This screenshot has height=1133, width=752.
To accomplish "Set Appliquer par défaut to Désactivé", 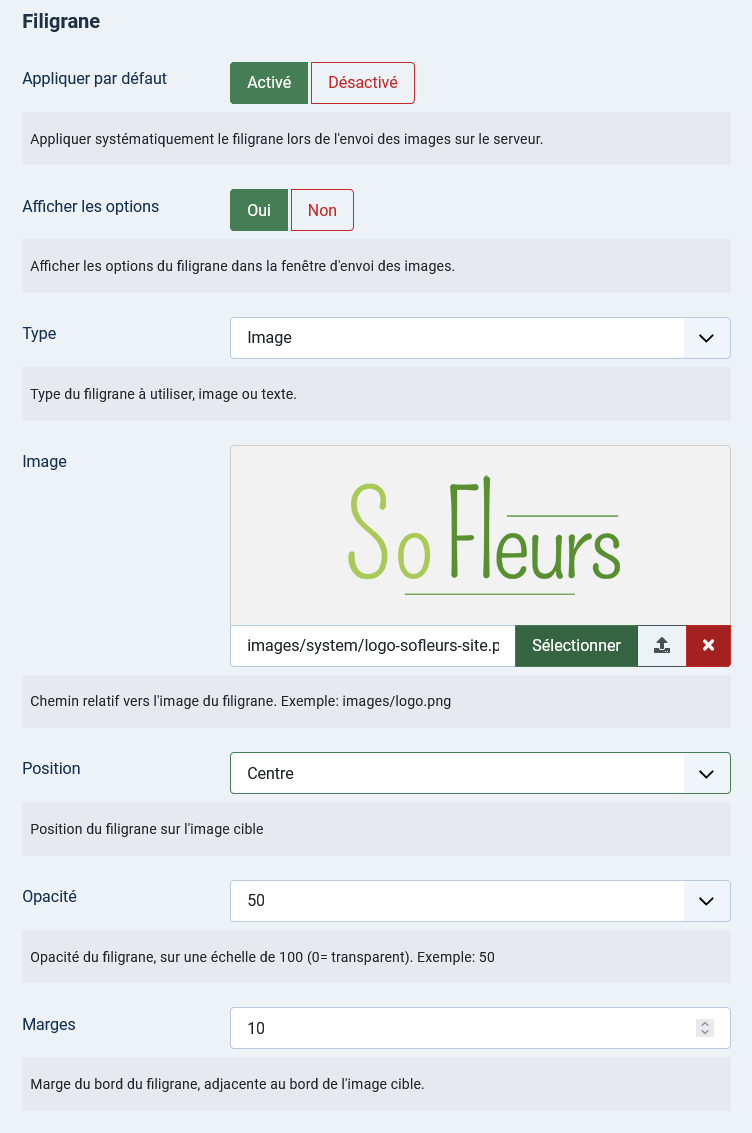I will (x=363, y=83).
